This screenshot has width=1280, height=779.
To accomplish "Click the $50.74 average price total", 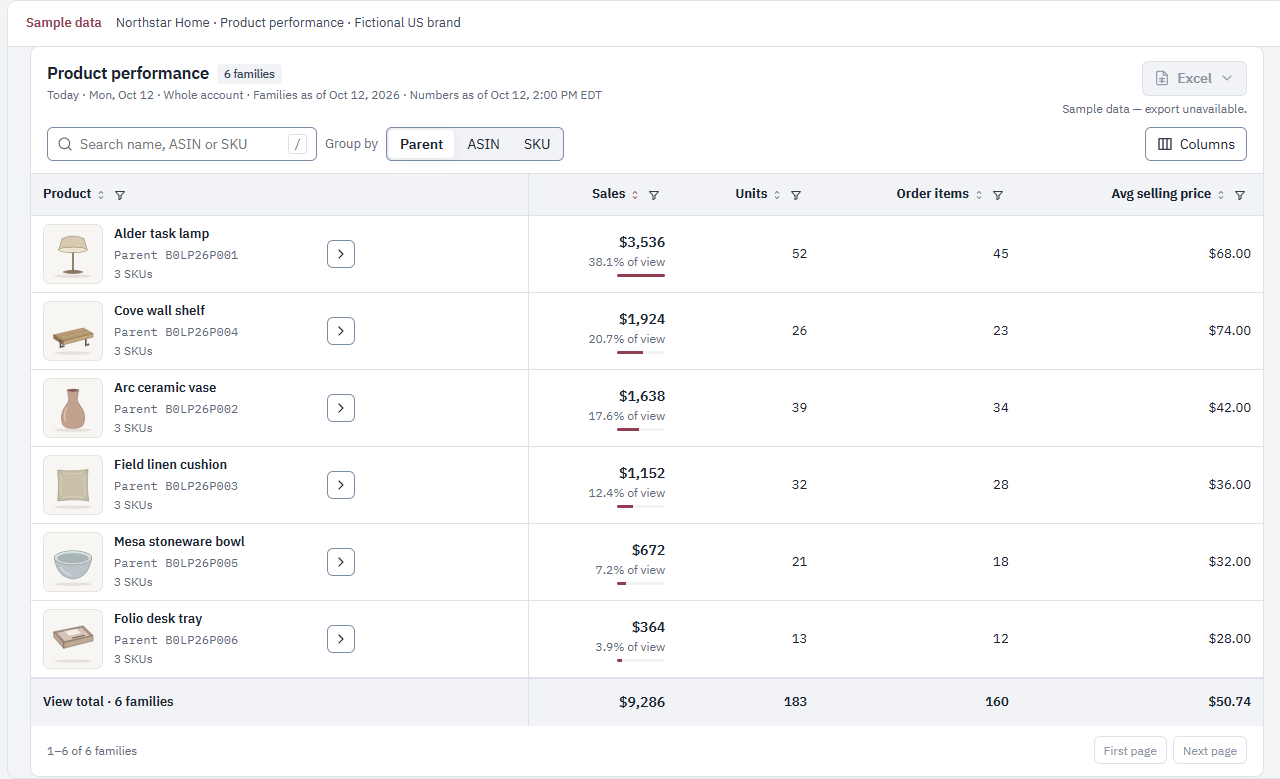I will pos(1229,702).
